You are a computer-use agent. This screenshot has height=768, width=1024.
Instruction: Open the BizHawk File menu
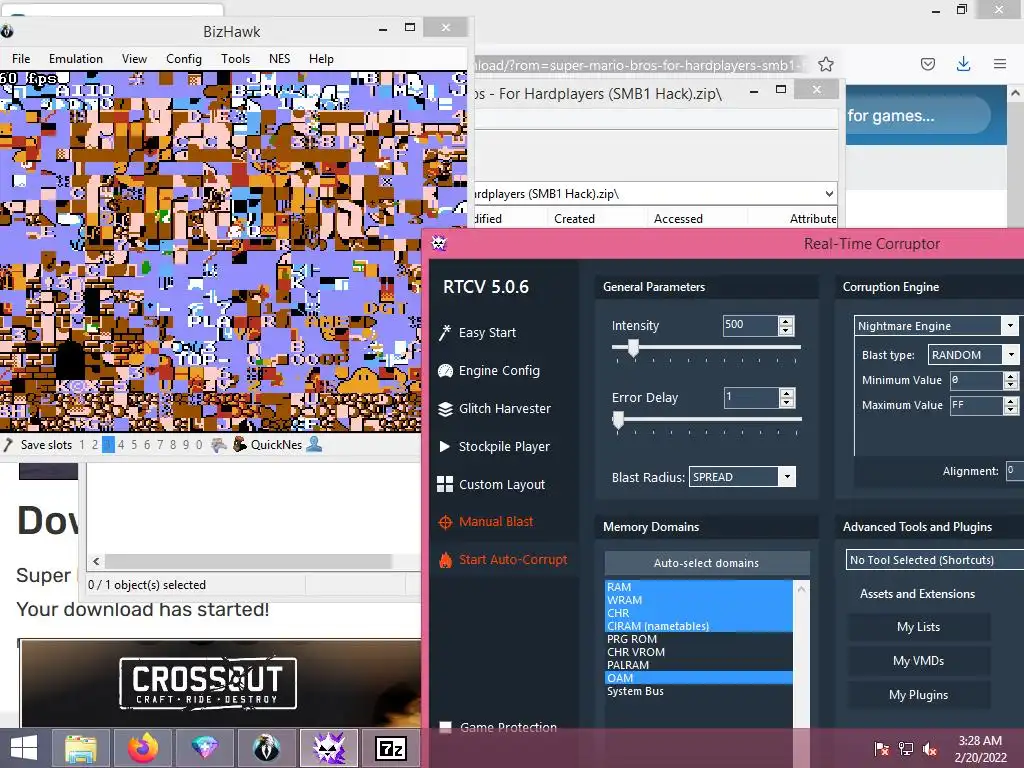click(x=21, y=59)
